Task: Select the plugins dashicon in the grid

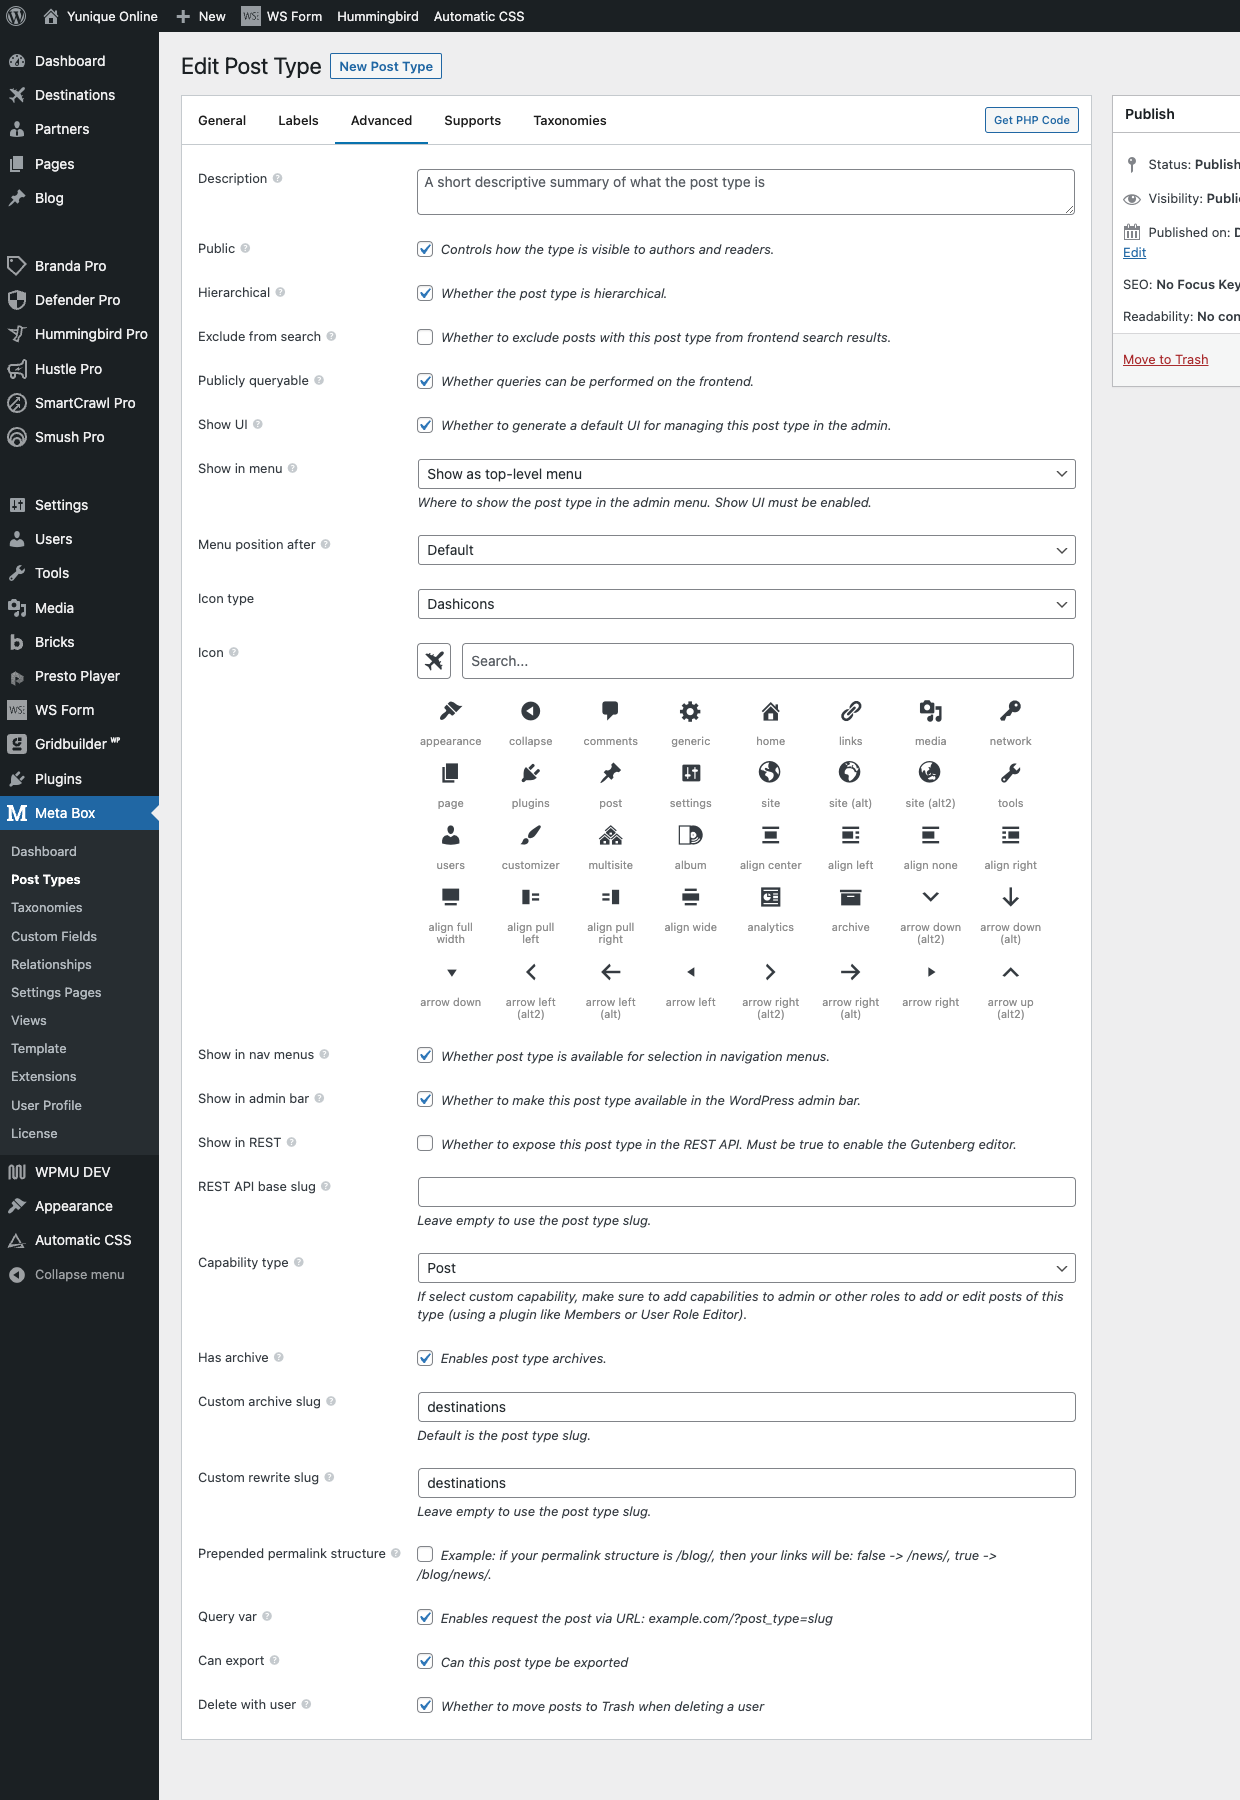Action: point(530,773)
